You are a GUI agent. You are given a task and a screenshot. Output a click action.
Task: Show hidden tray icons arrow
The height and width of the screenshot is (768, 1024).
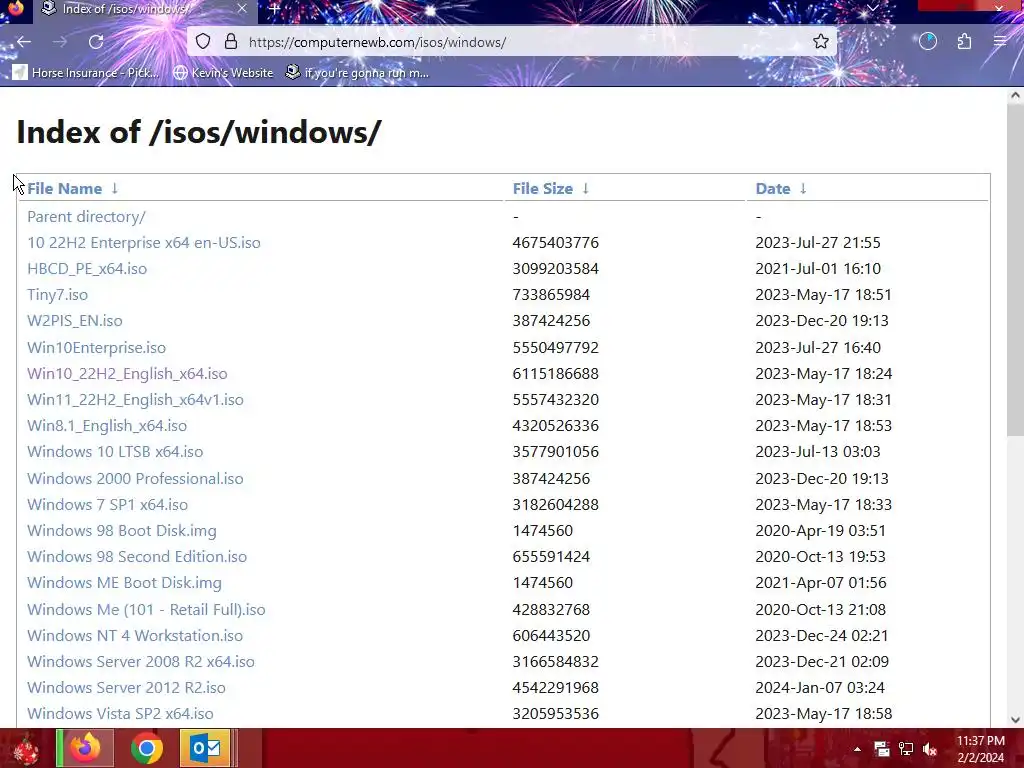[857, 749]
